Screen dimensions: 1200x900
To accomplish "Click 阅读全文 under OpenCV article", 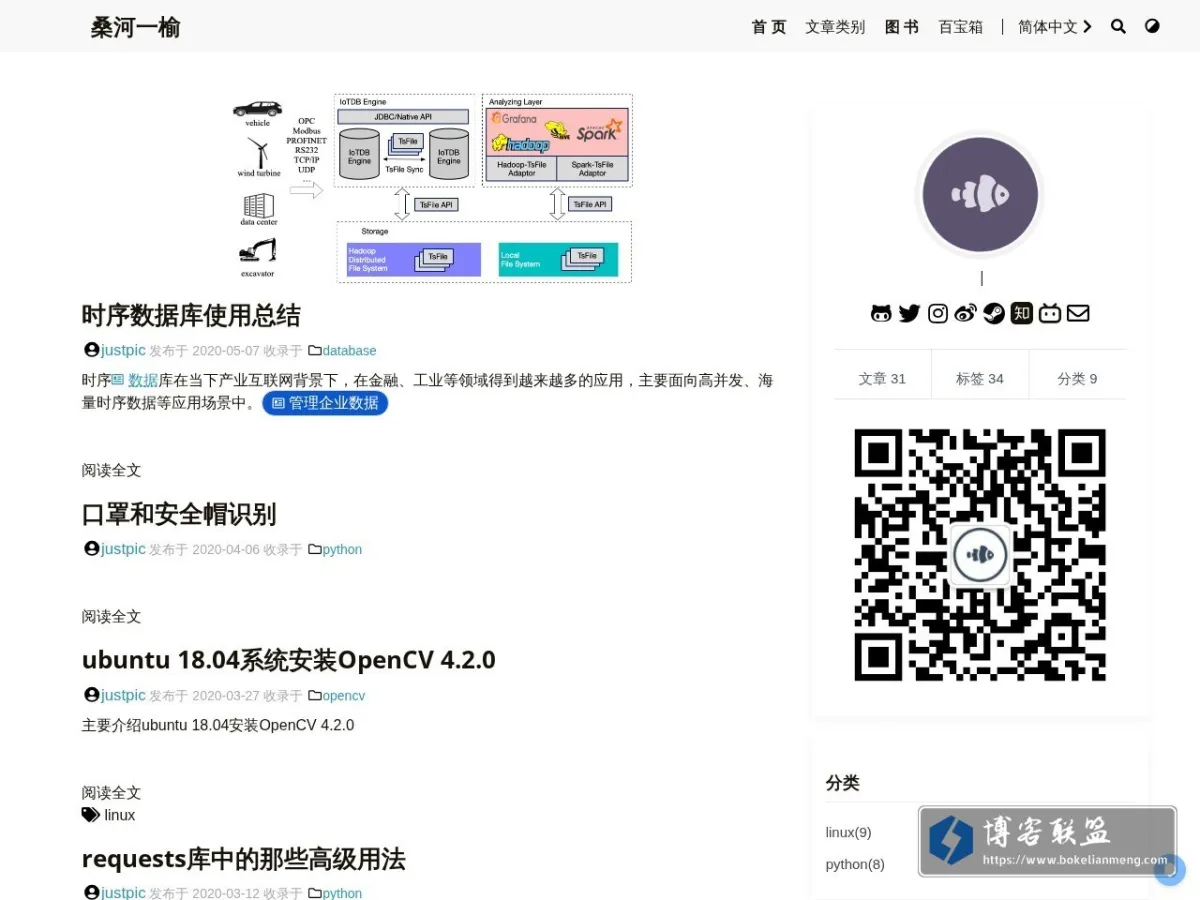I will [x=111, y=793].
